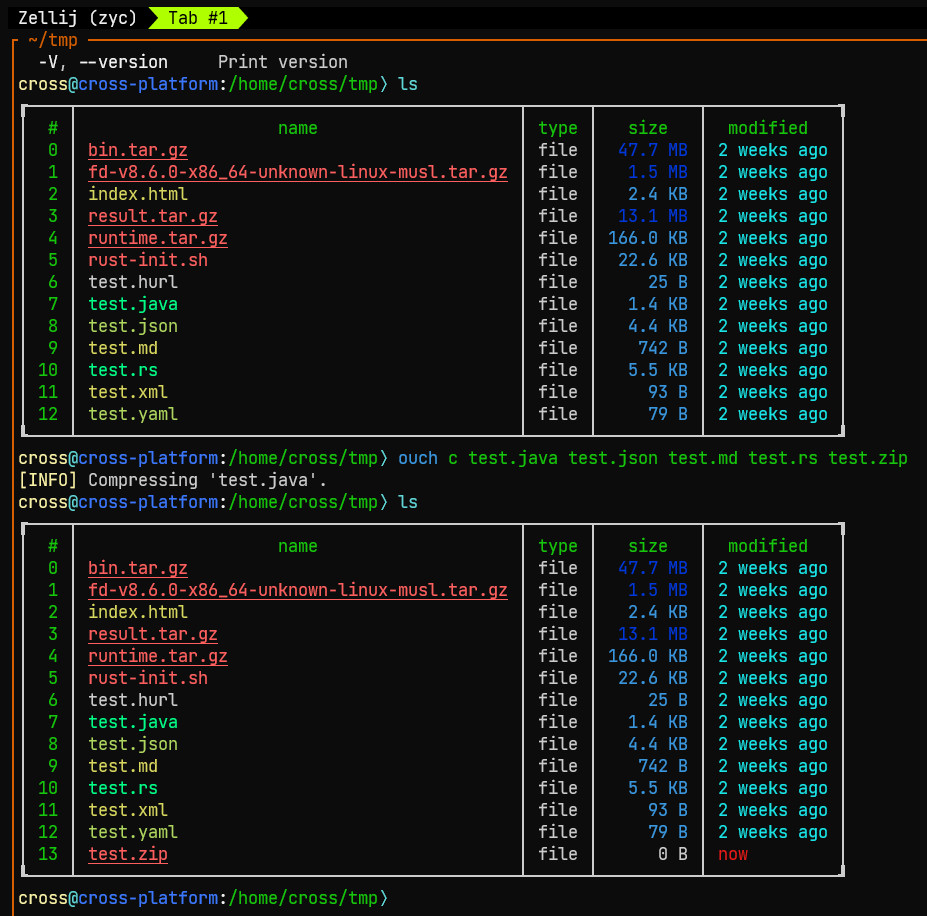Click the 166.0 KB size in first table
Viewport: 927px width, 916px height.
(x=648, y=238)
